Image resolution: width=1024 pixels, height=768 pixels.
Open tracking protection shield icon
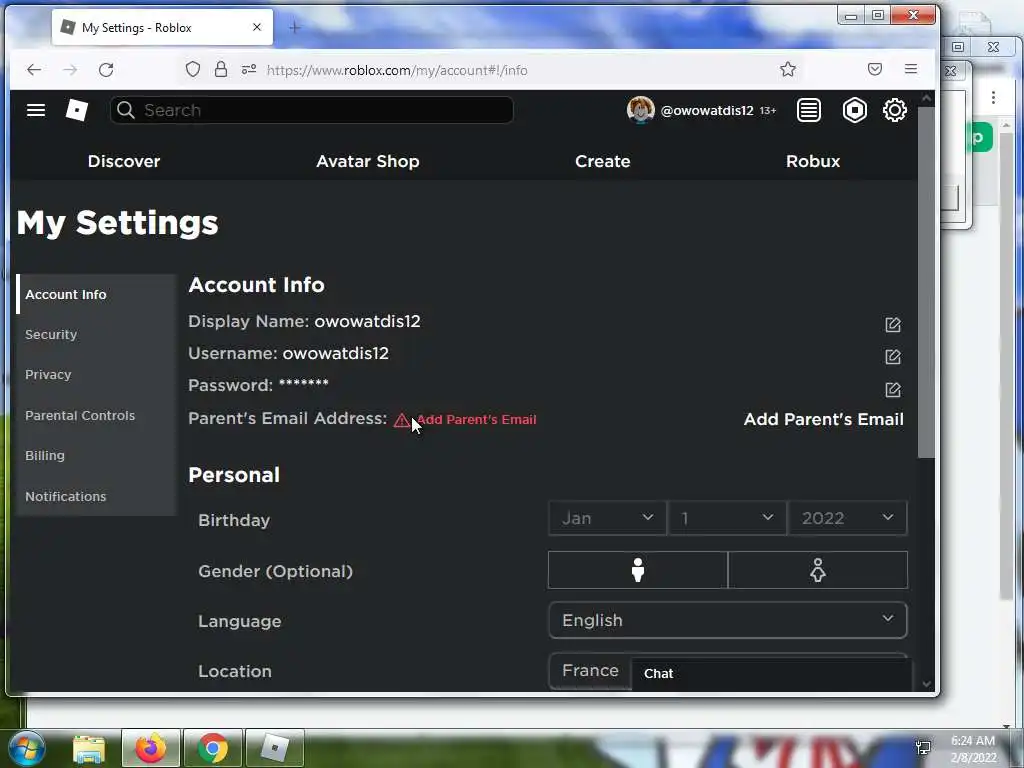pos(193,69)
